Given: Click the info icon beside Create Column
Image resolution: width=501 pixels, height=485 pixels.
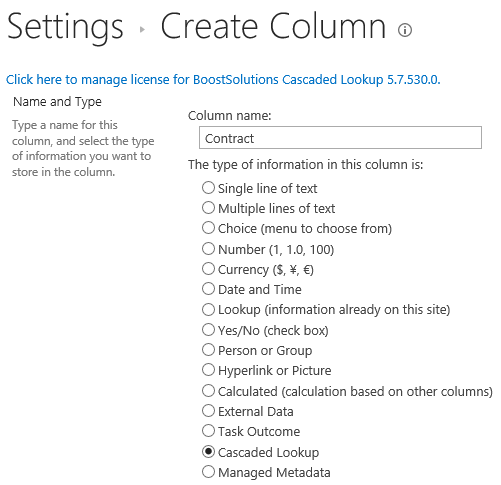Looking at the screenshot, I should pos(405,30).
